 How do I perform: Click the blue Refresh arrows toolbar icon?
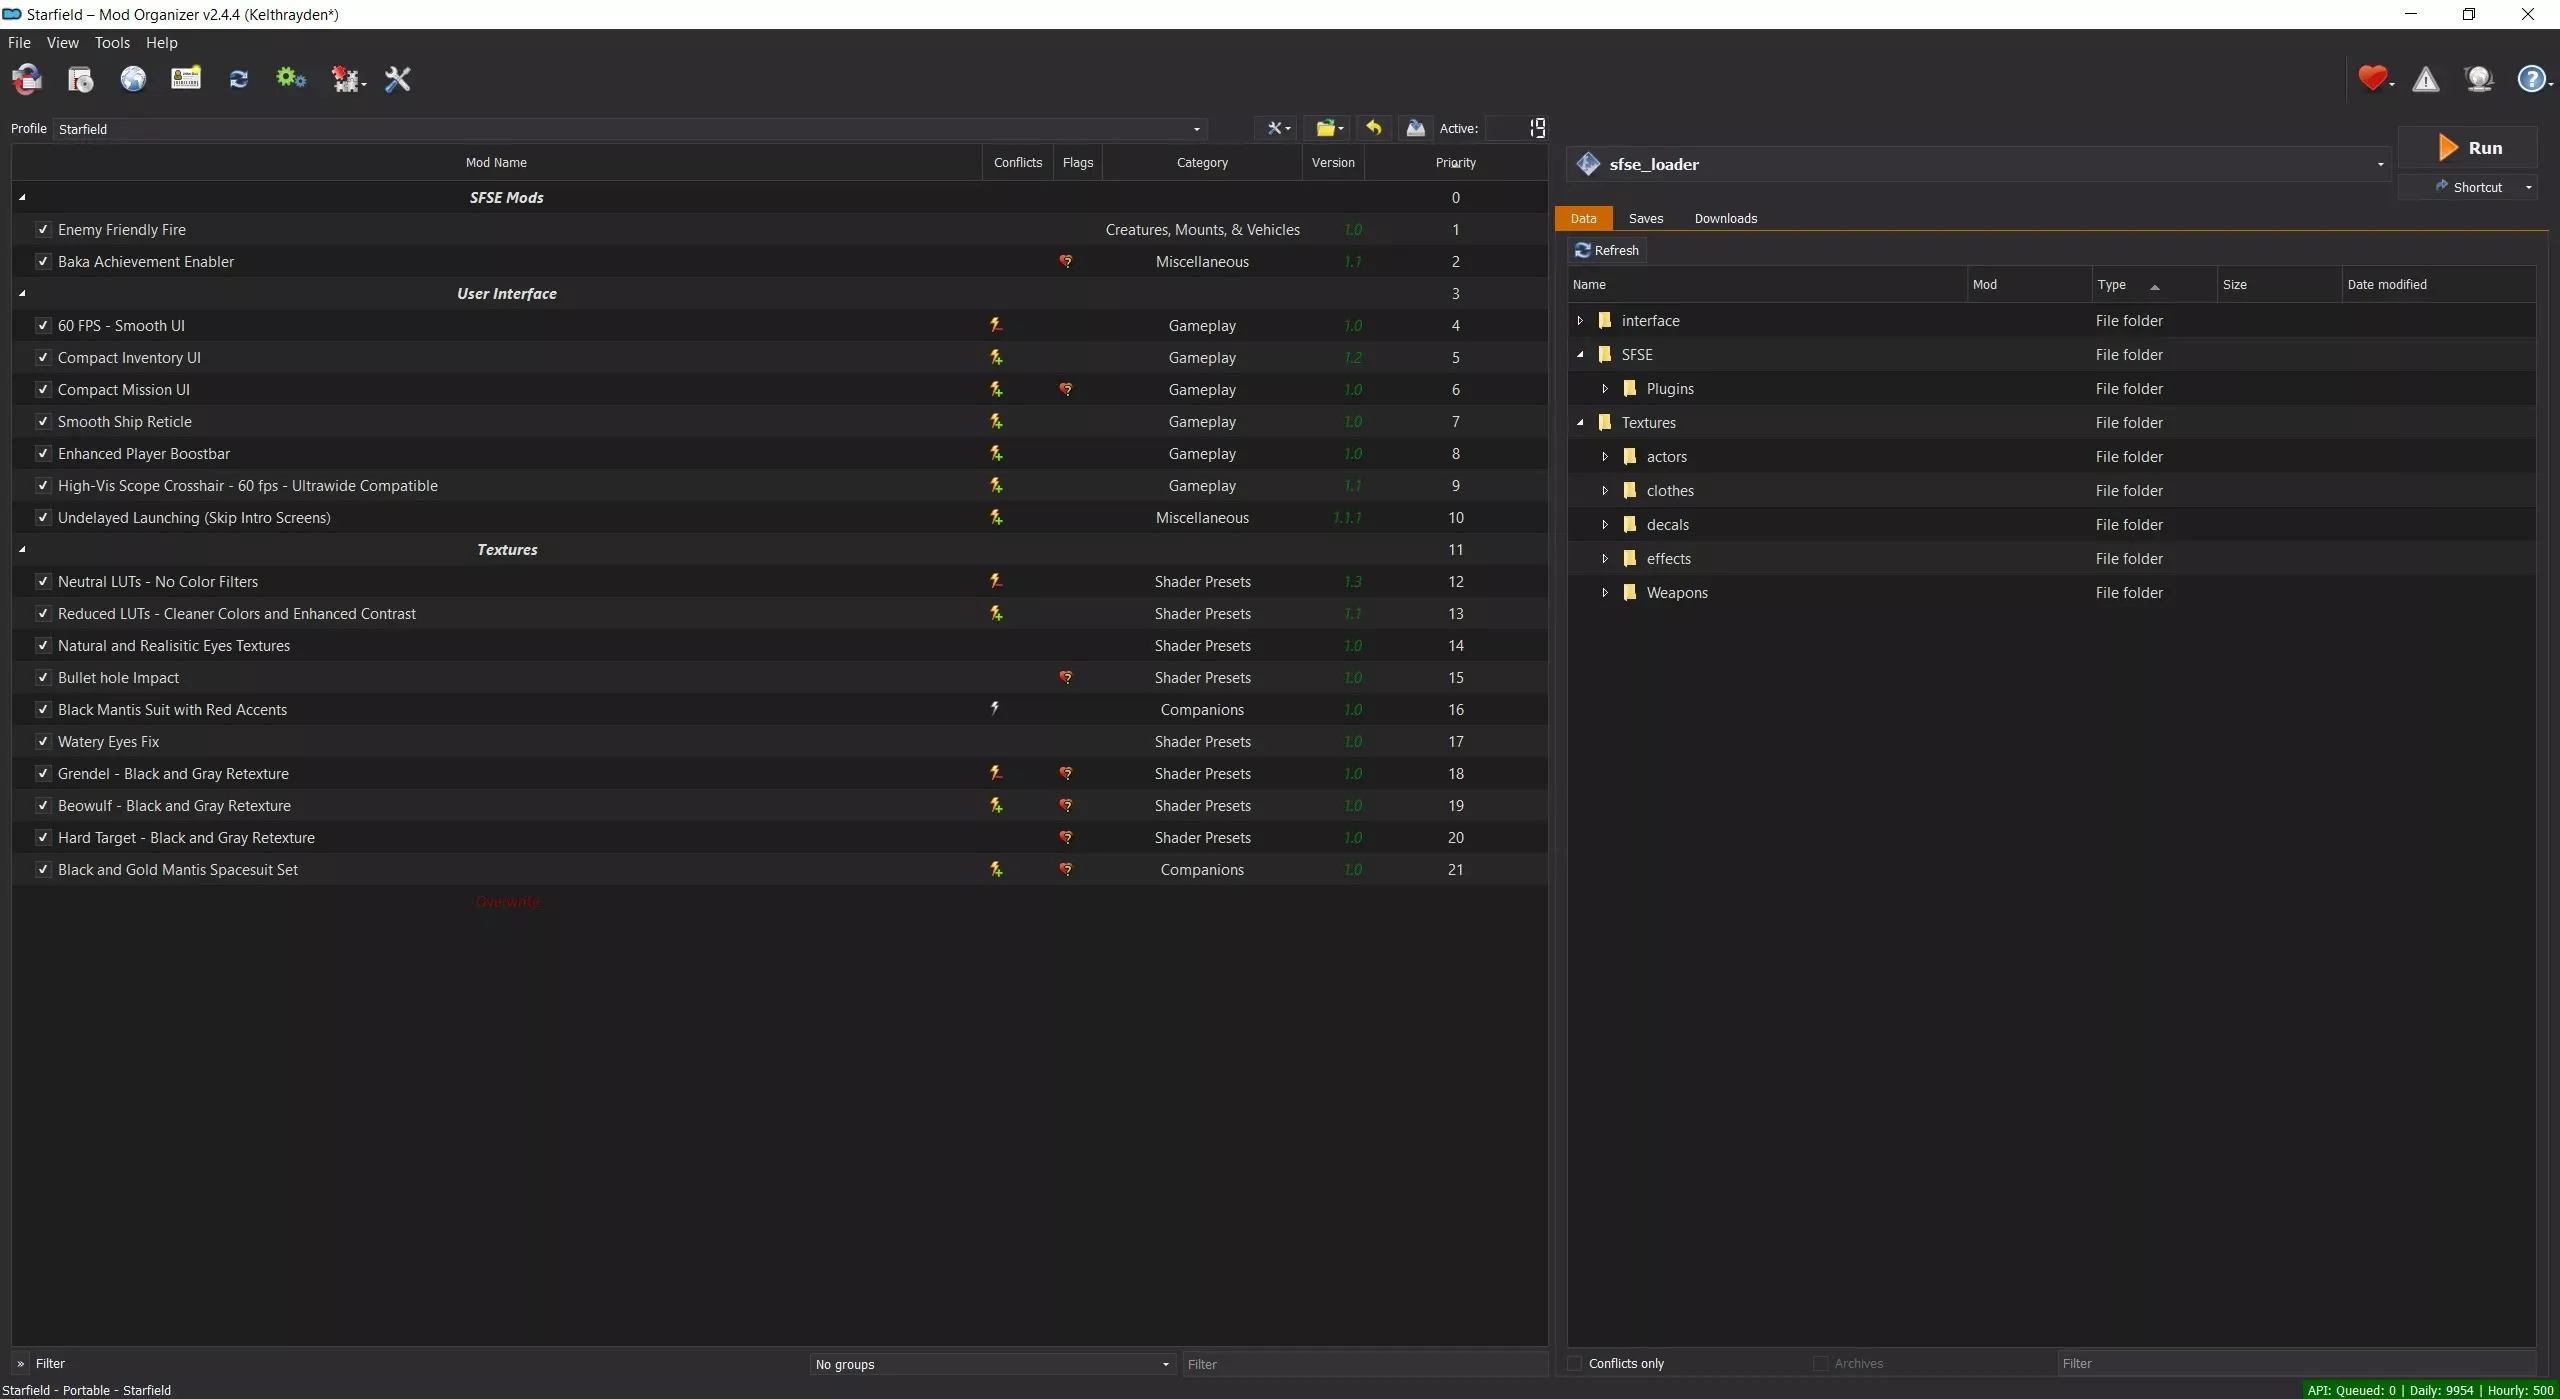tap(238, 79)
